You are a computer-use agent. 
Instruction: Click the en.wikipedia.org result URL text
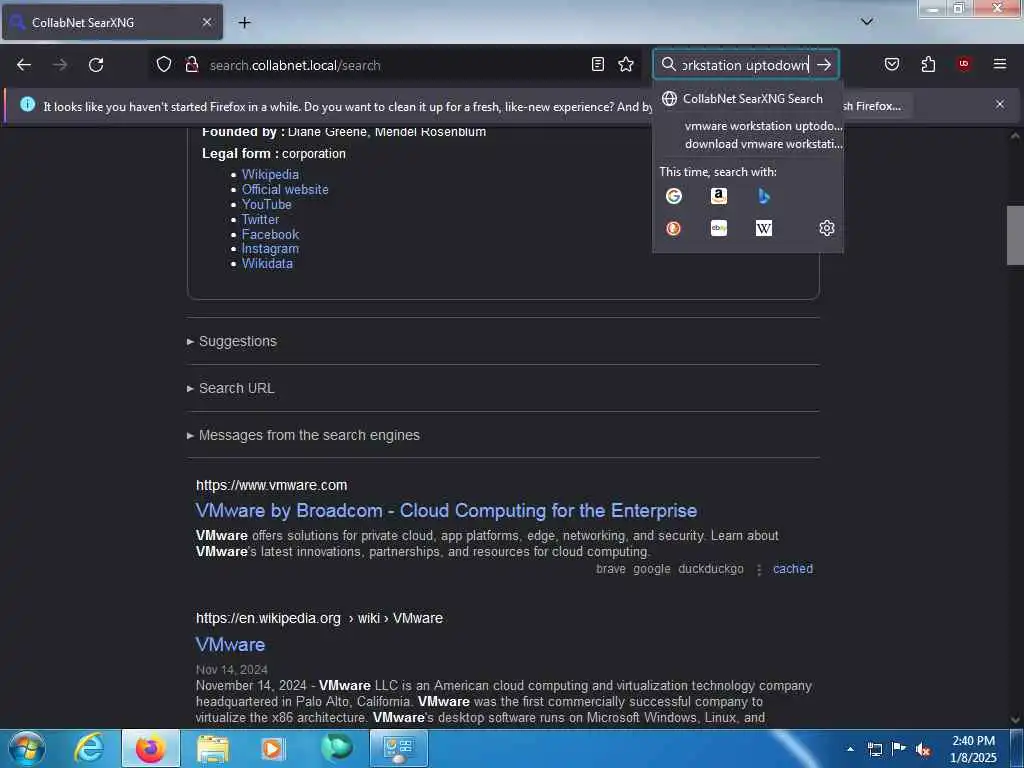pos(319,618)
